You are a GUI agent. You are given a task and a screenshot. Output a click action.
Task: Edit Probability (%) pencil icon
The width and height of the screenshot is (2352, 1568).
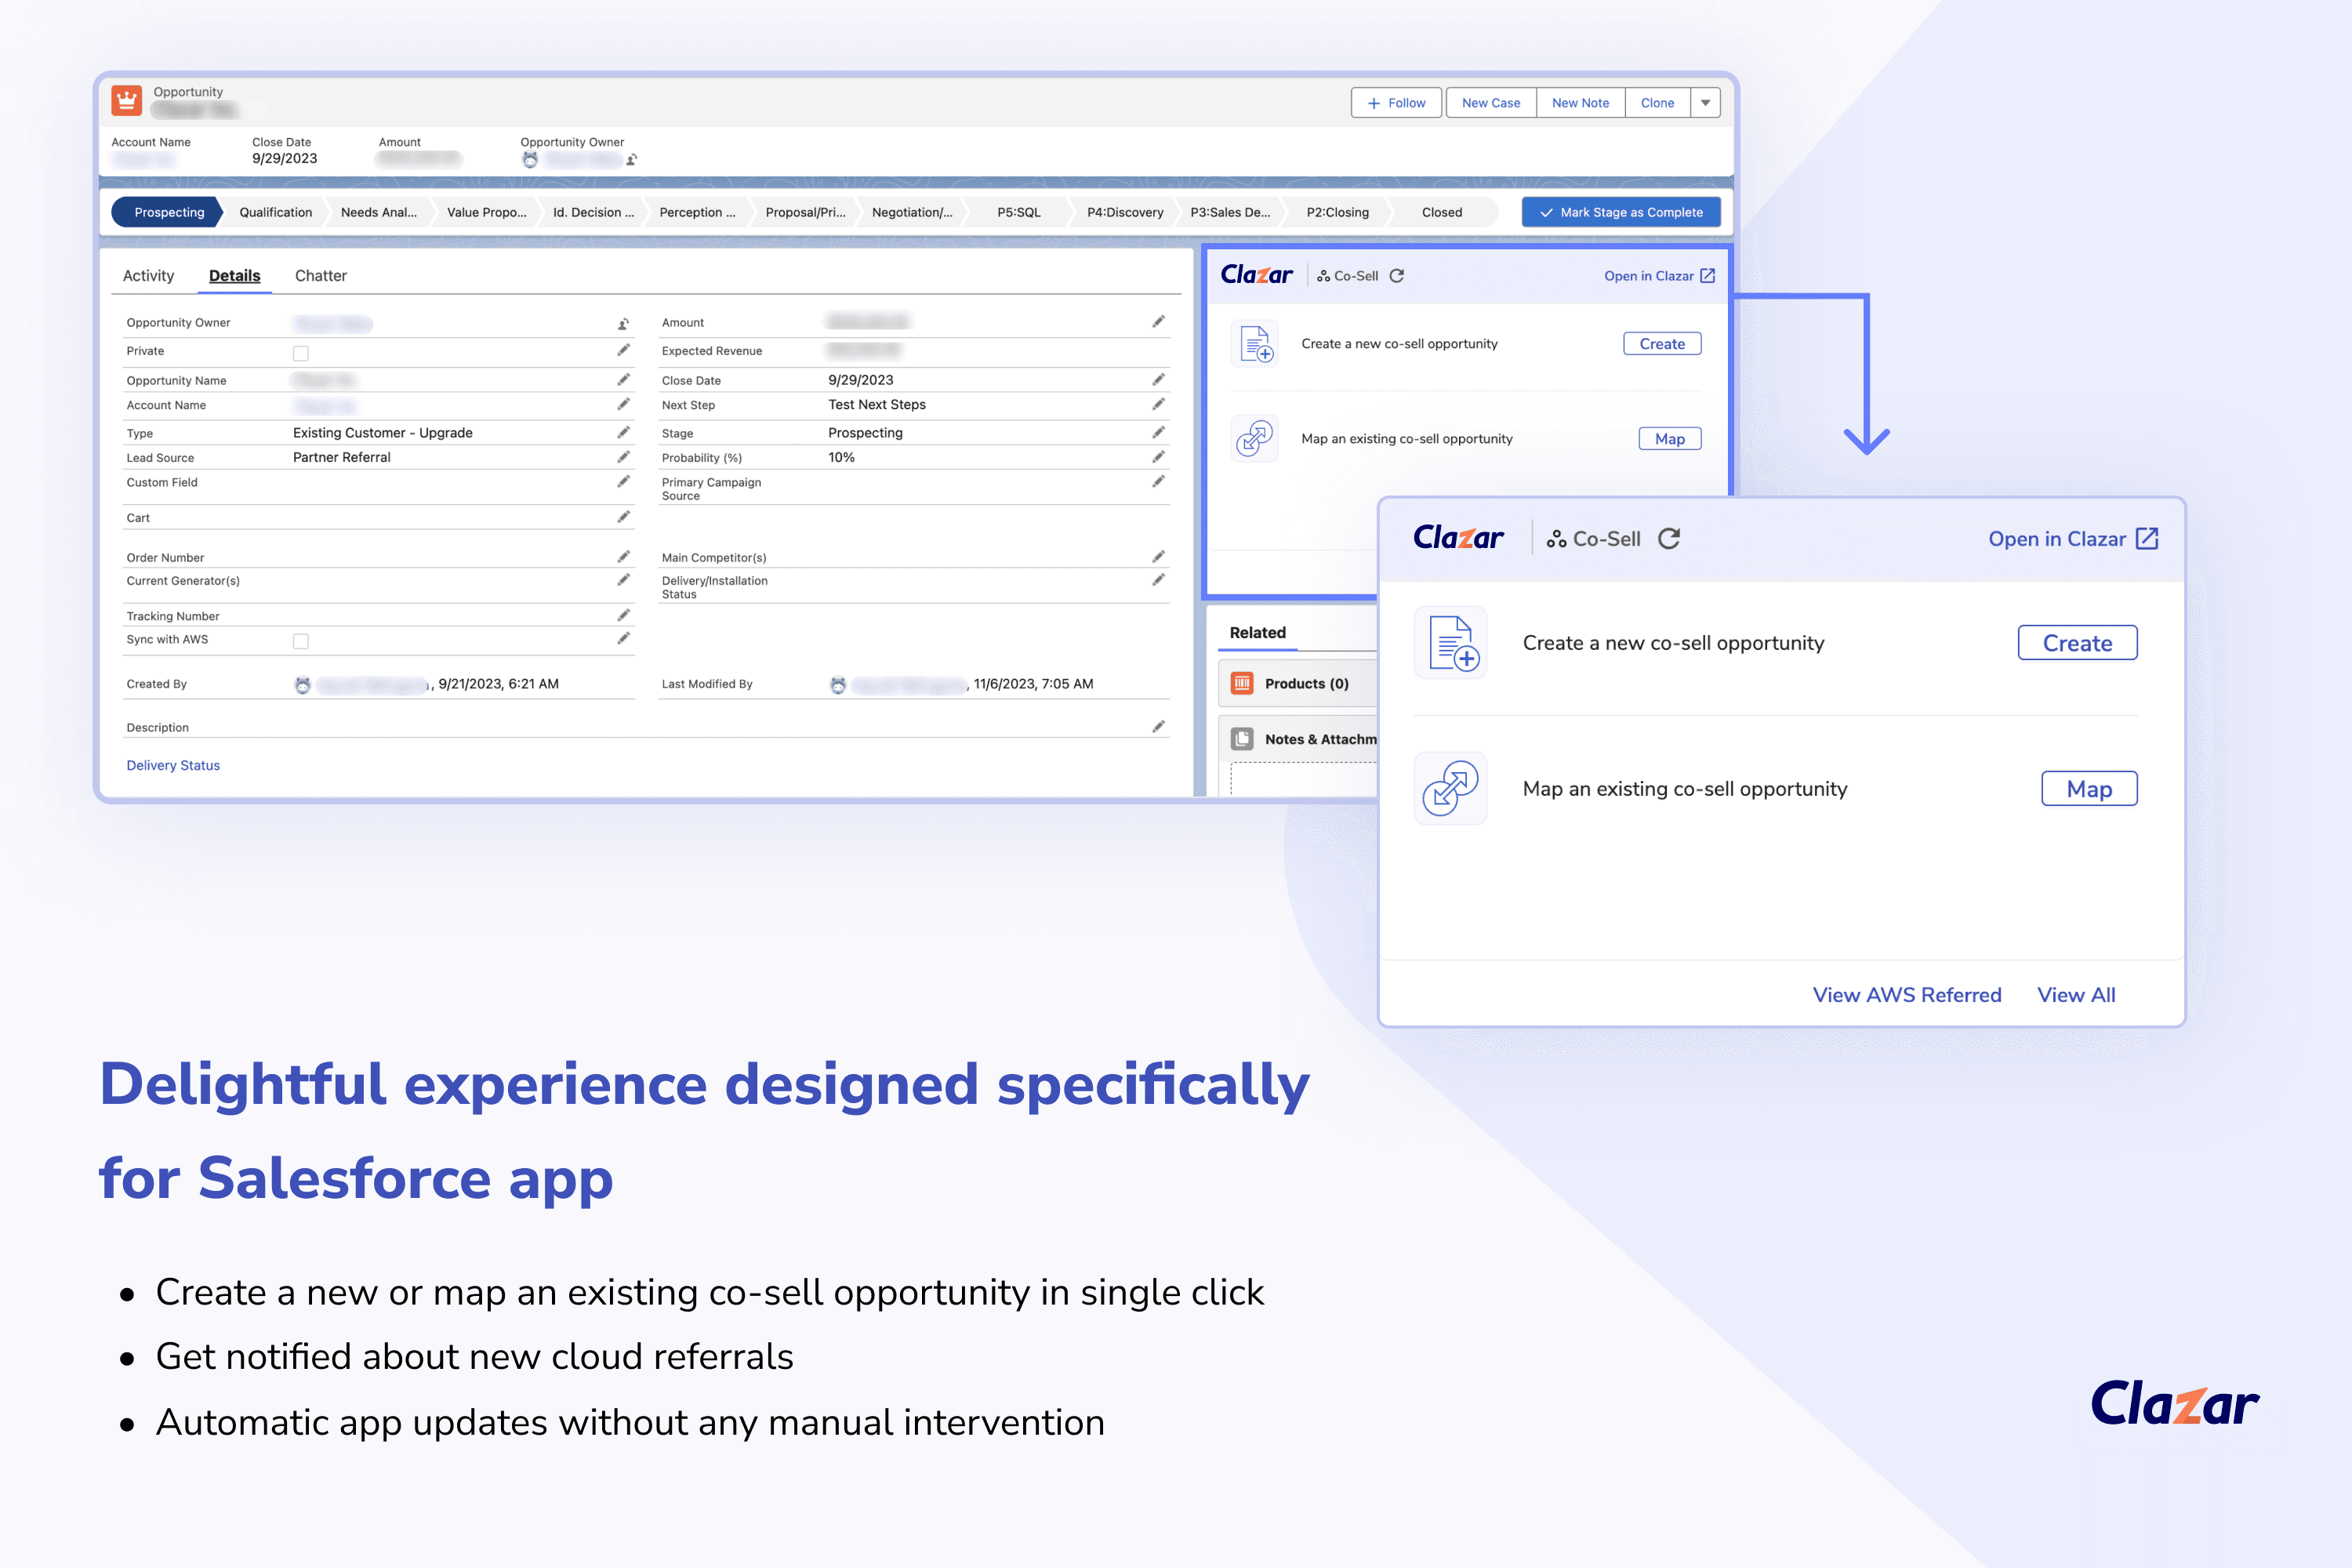point(1158,457)
